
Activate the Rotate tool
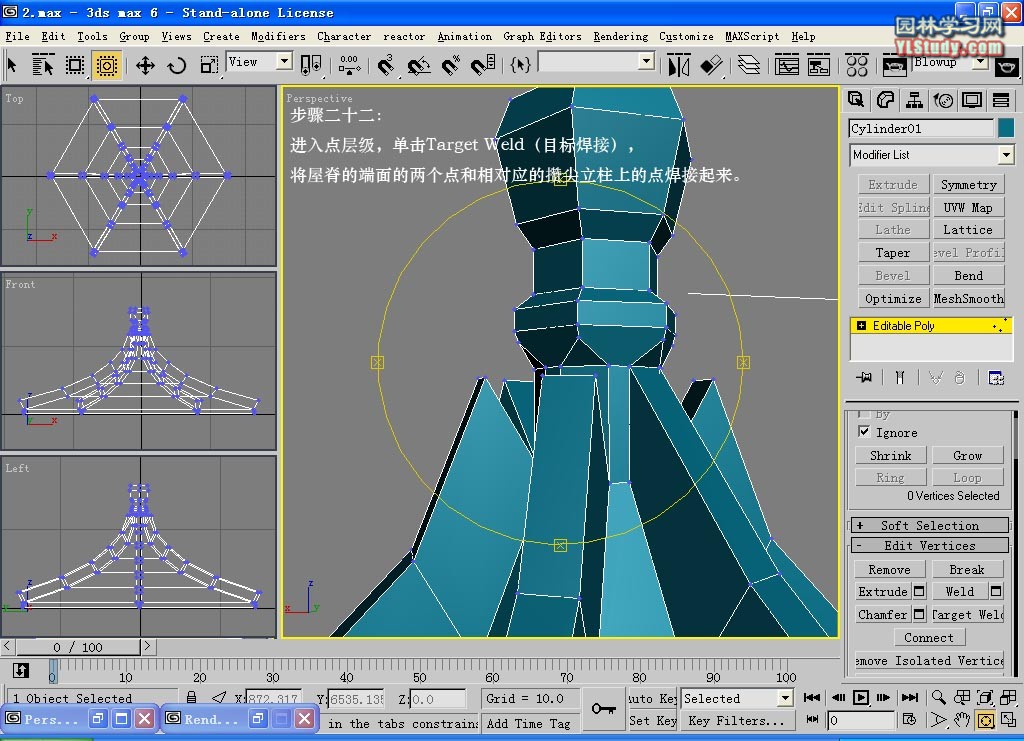(177, 65)
